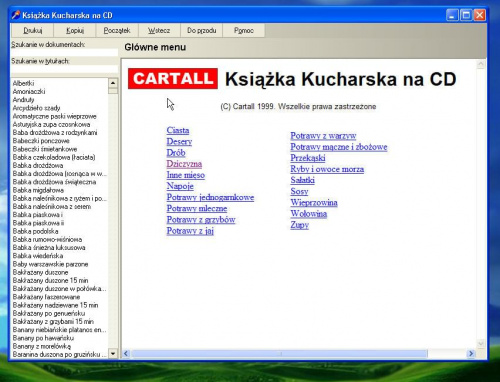Select Banany po hawajsku recipe
This screenshot has height=382, width=500.
[x=43, y=338]
